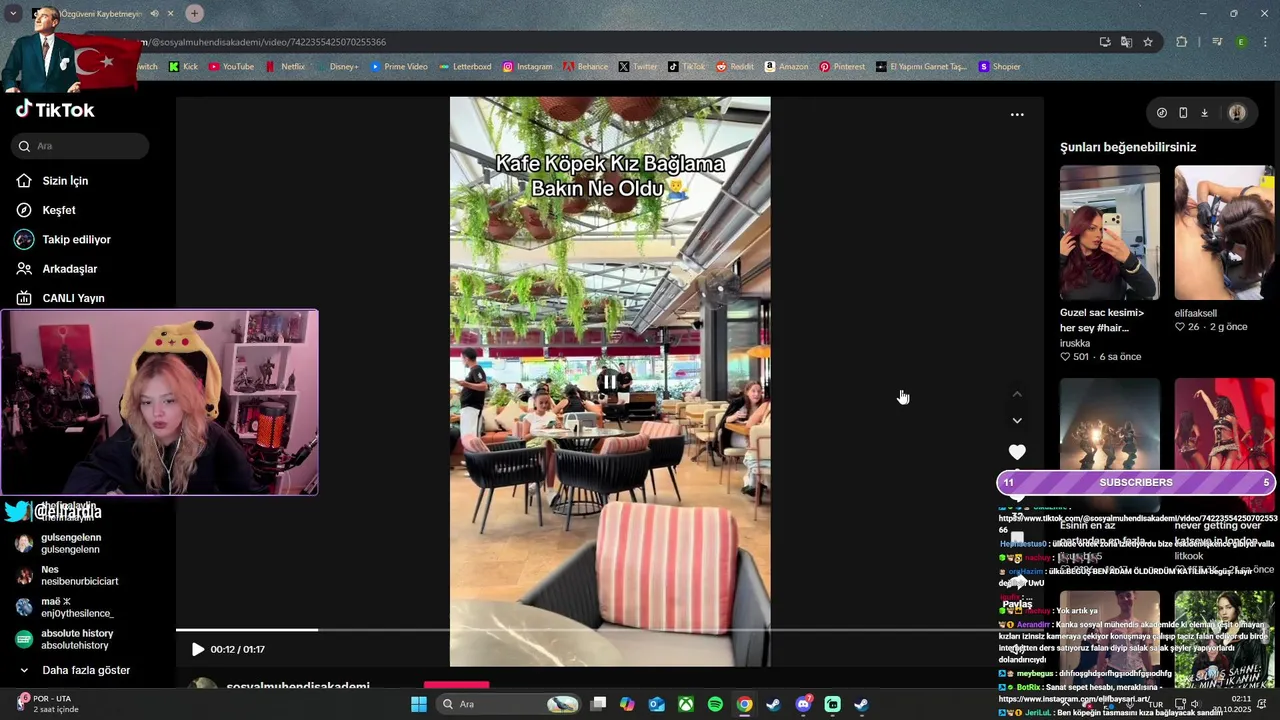Open Takip ediliyor feed
Screen dimensions: 1280x720
[x=77, y=240]
